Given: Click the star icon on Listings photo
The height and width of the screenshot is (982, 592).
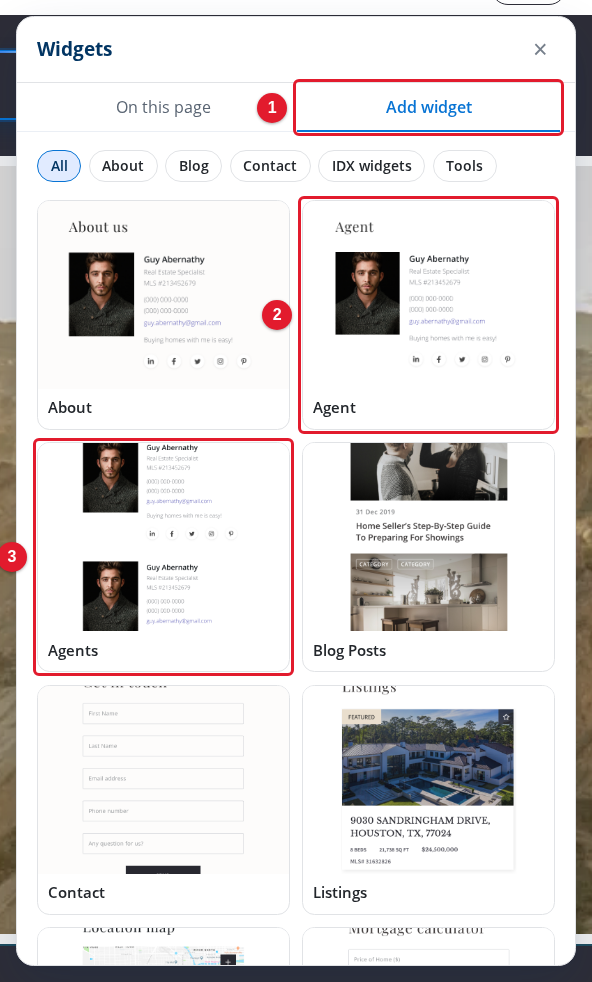Looking at the screenshot, I should point(506,717).
